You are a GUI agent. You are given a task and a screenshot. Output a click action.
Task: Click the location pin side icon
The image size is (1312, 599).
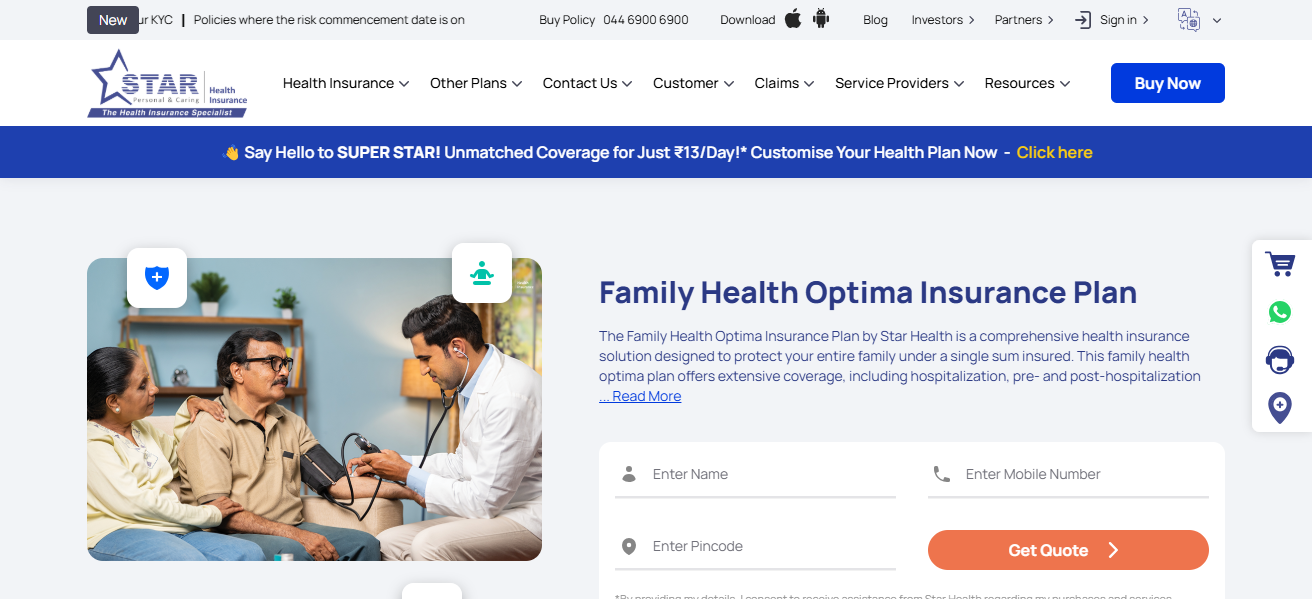pos(1280,407)
